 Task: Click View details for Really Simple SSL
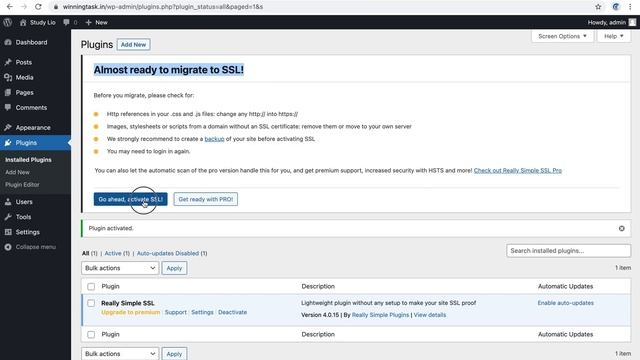tap(430, 315)
